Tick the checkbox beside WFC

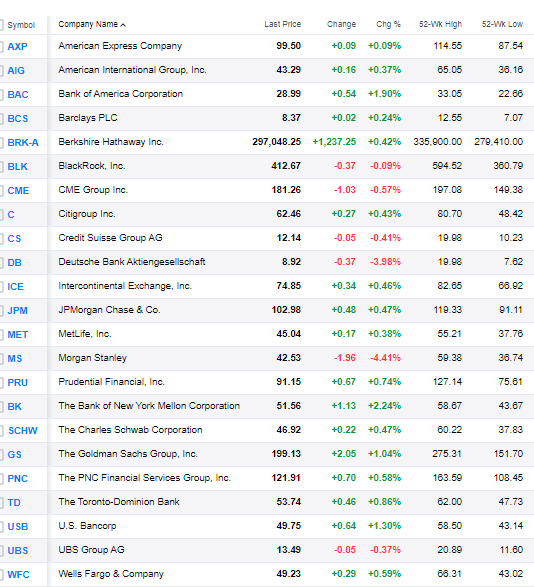point(1,574)
